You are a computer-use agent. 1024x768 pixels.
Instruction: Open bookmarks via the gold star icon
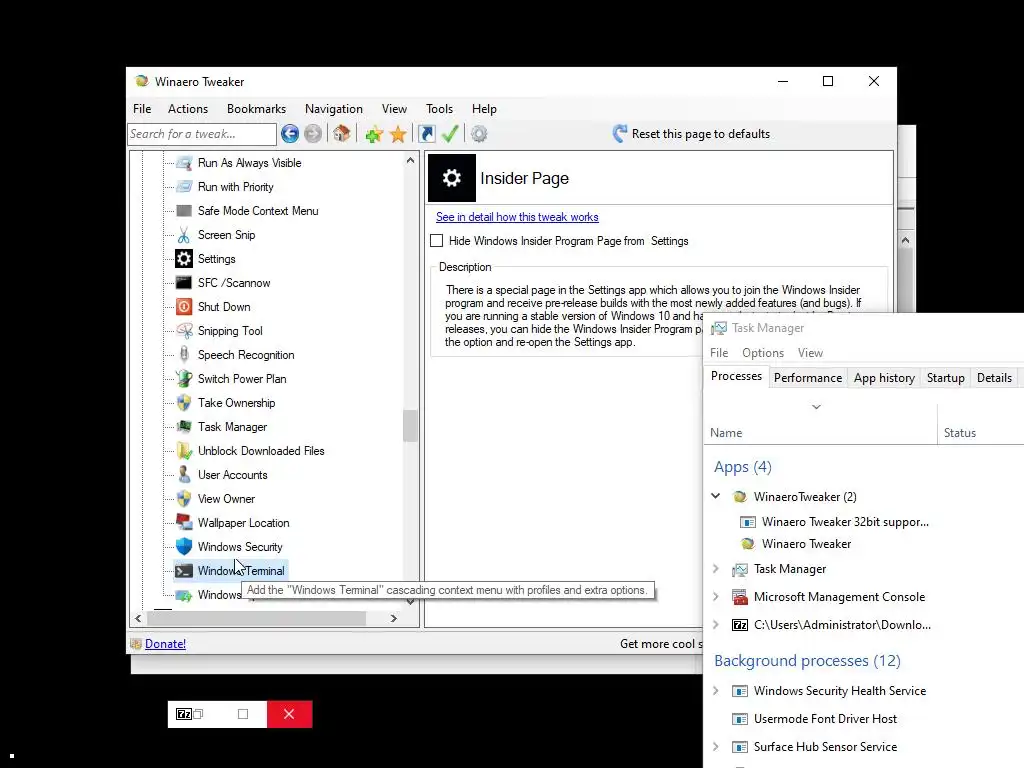pos(398,135)
